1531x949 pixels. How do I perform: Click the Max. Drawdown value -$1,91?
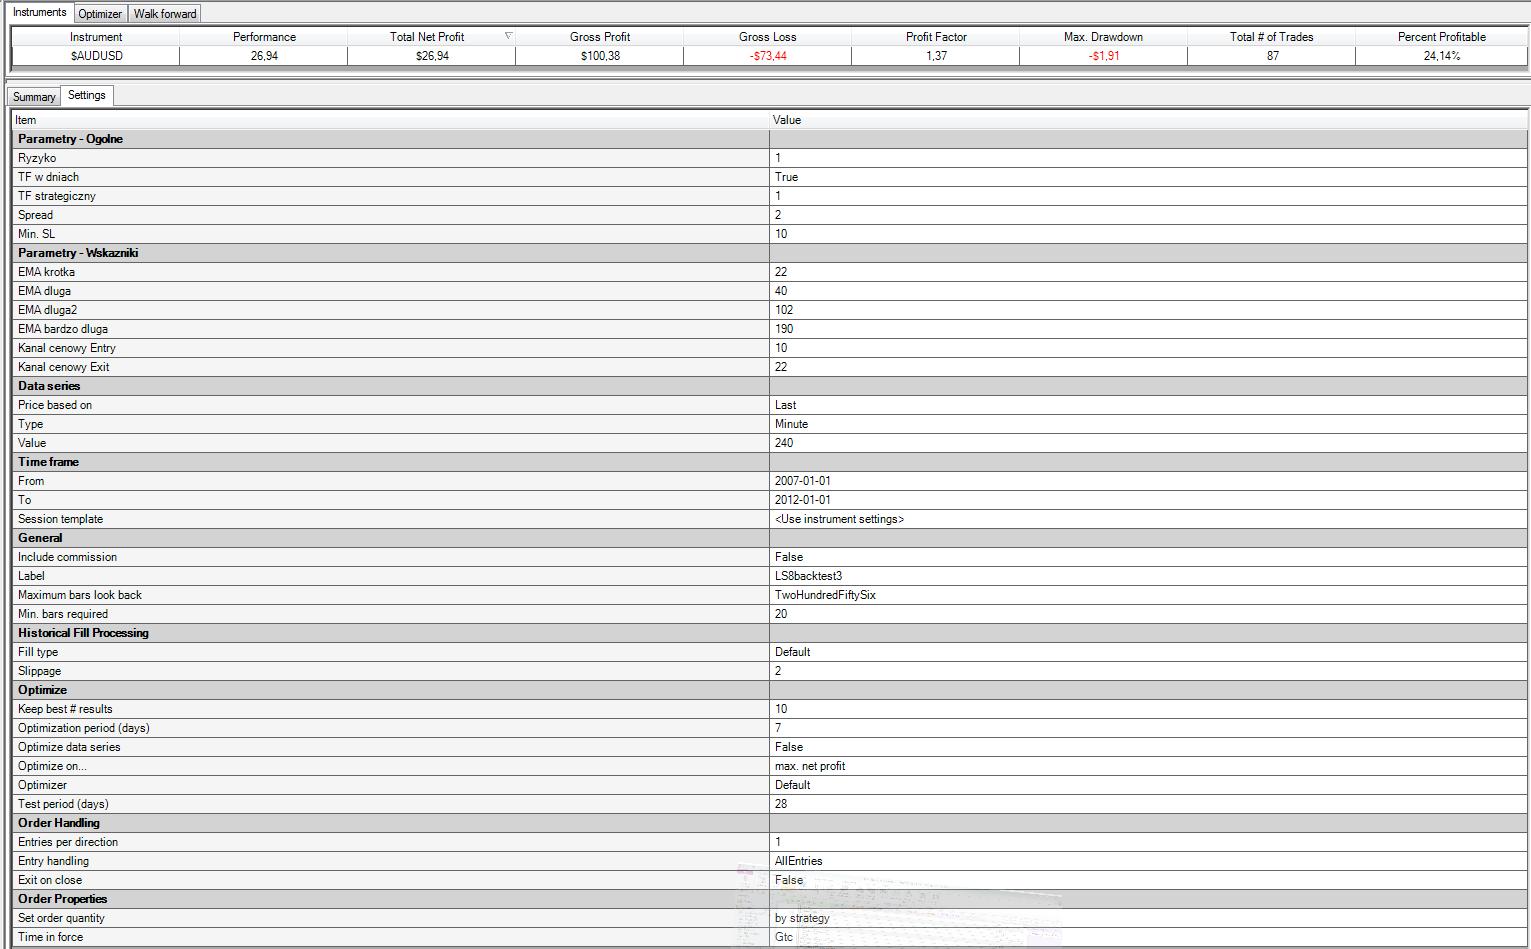click(x=1104, y=56)
